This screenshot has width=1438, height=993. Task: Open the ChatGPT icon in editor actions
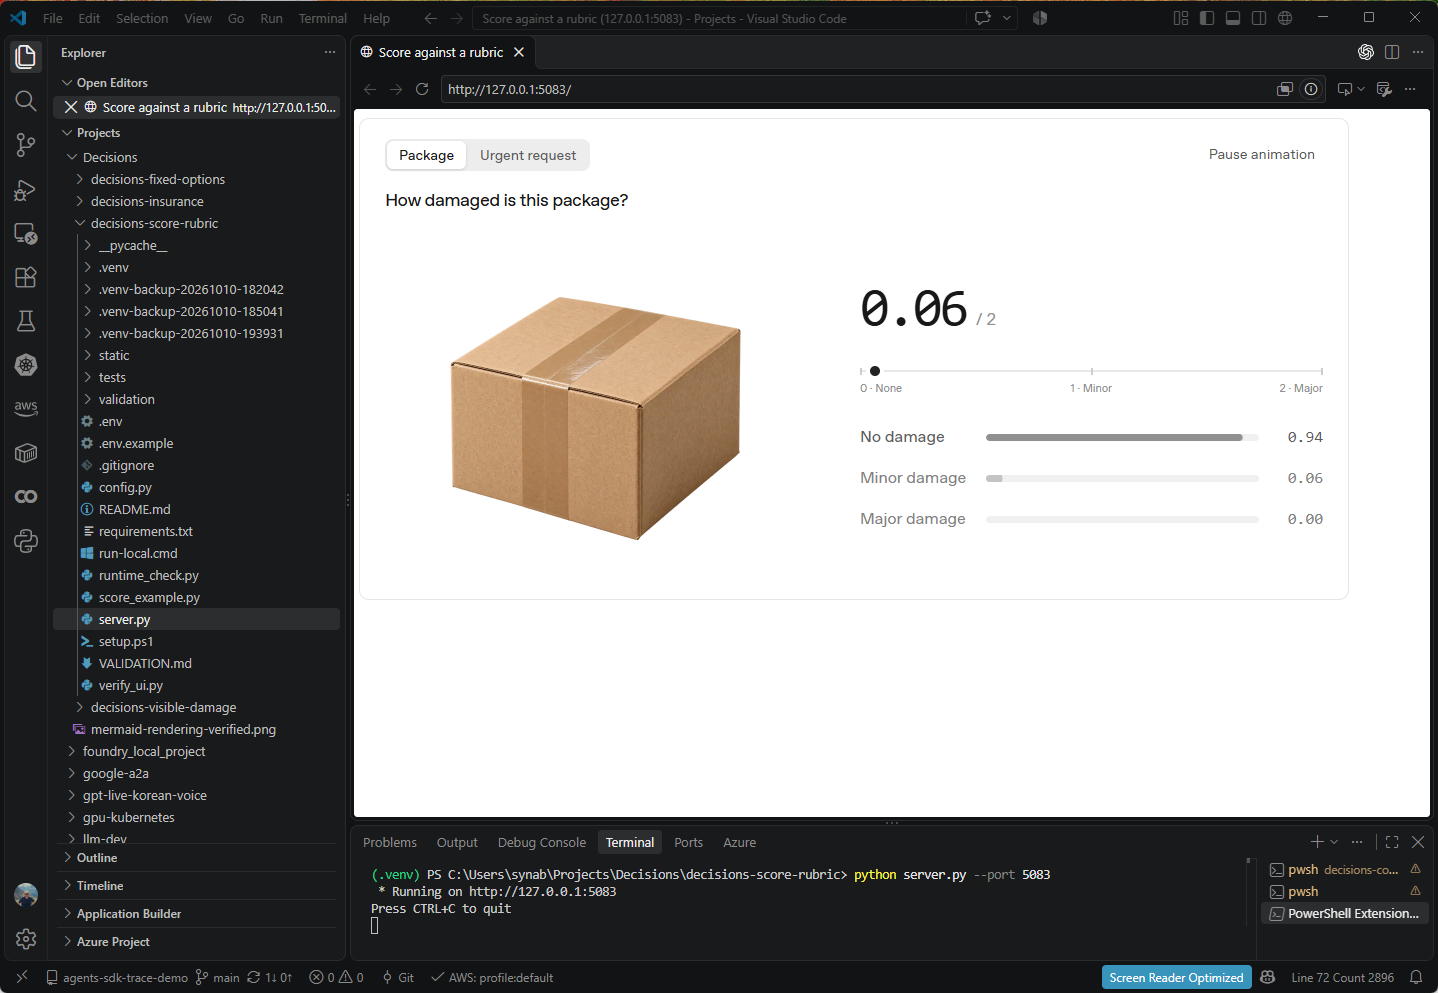1365,52
